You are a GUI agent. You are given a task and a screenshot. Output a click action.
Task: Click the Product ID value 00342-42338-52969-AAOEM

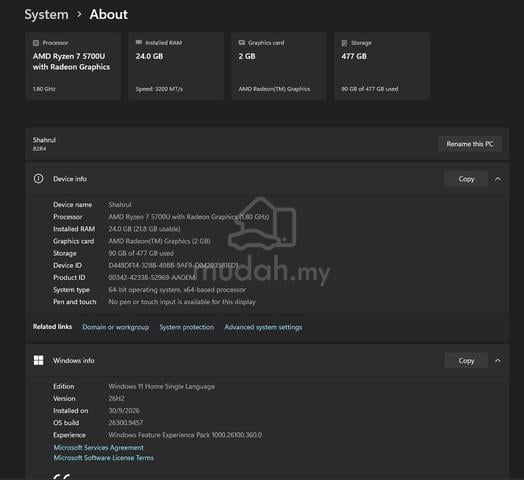[152, 277]
